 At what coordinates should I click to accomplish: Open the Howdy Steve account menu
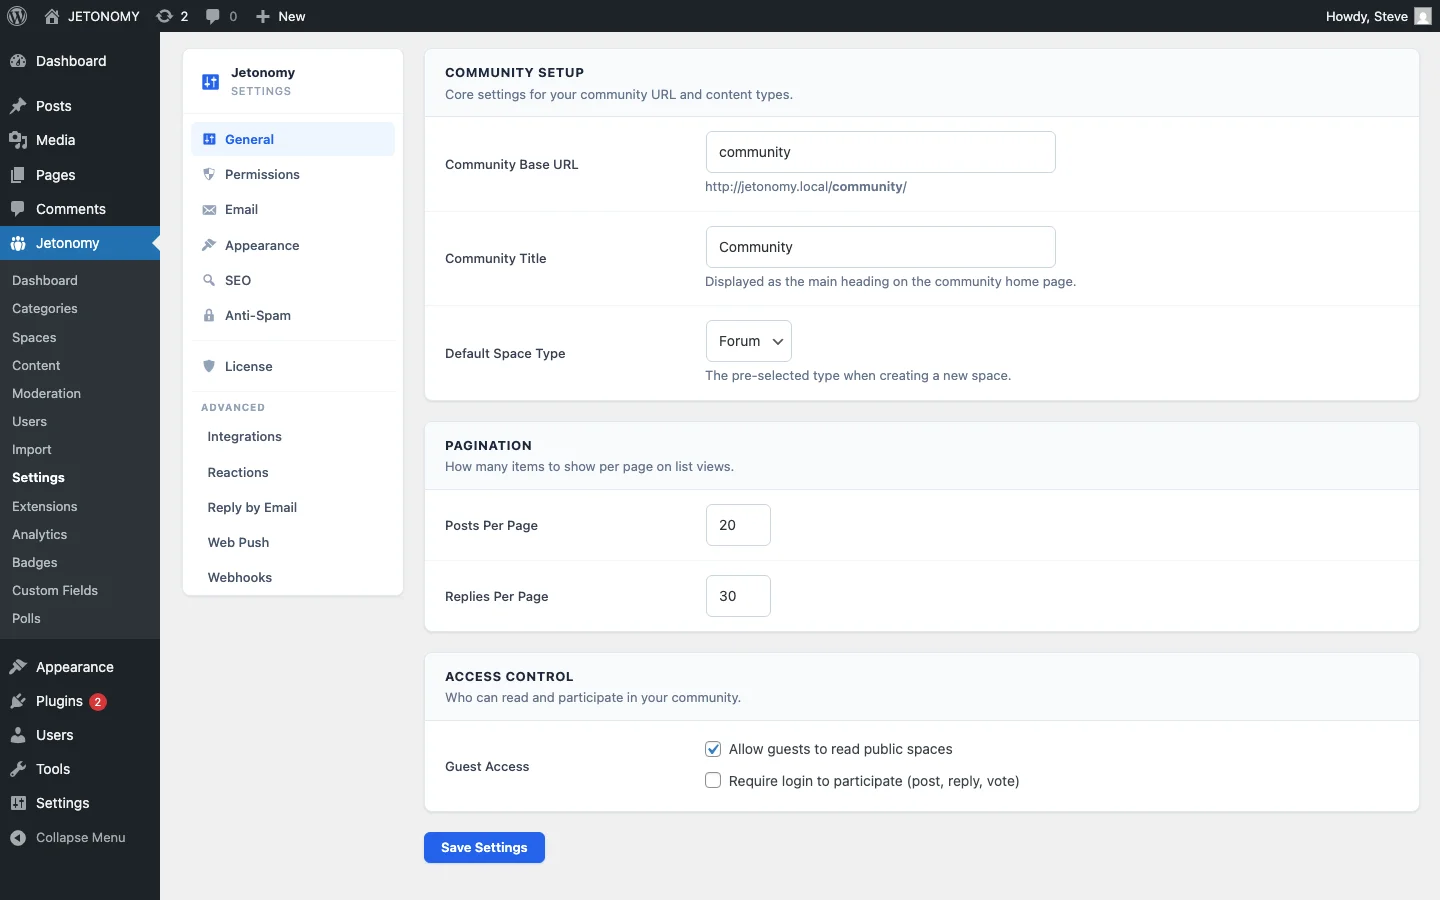pos(1377,16)
